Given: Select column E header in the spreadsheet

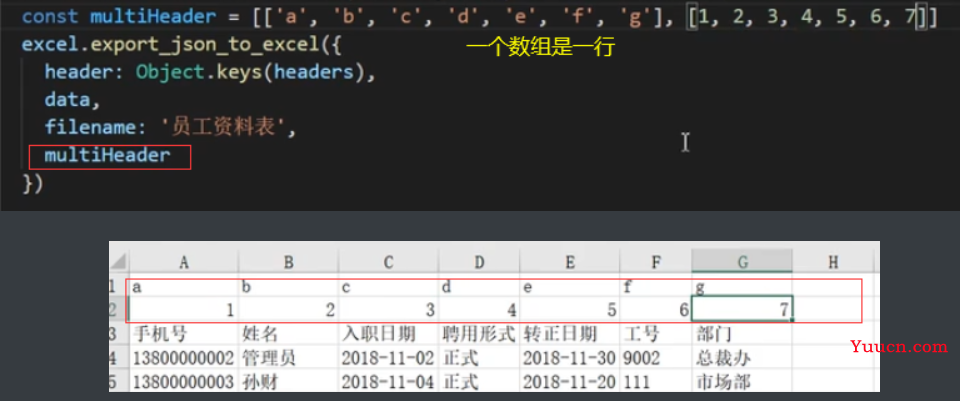Looking at the screenshot, I should click(569, 263).
